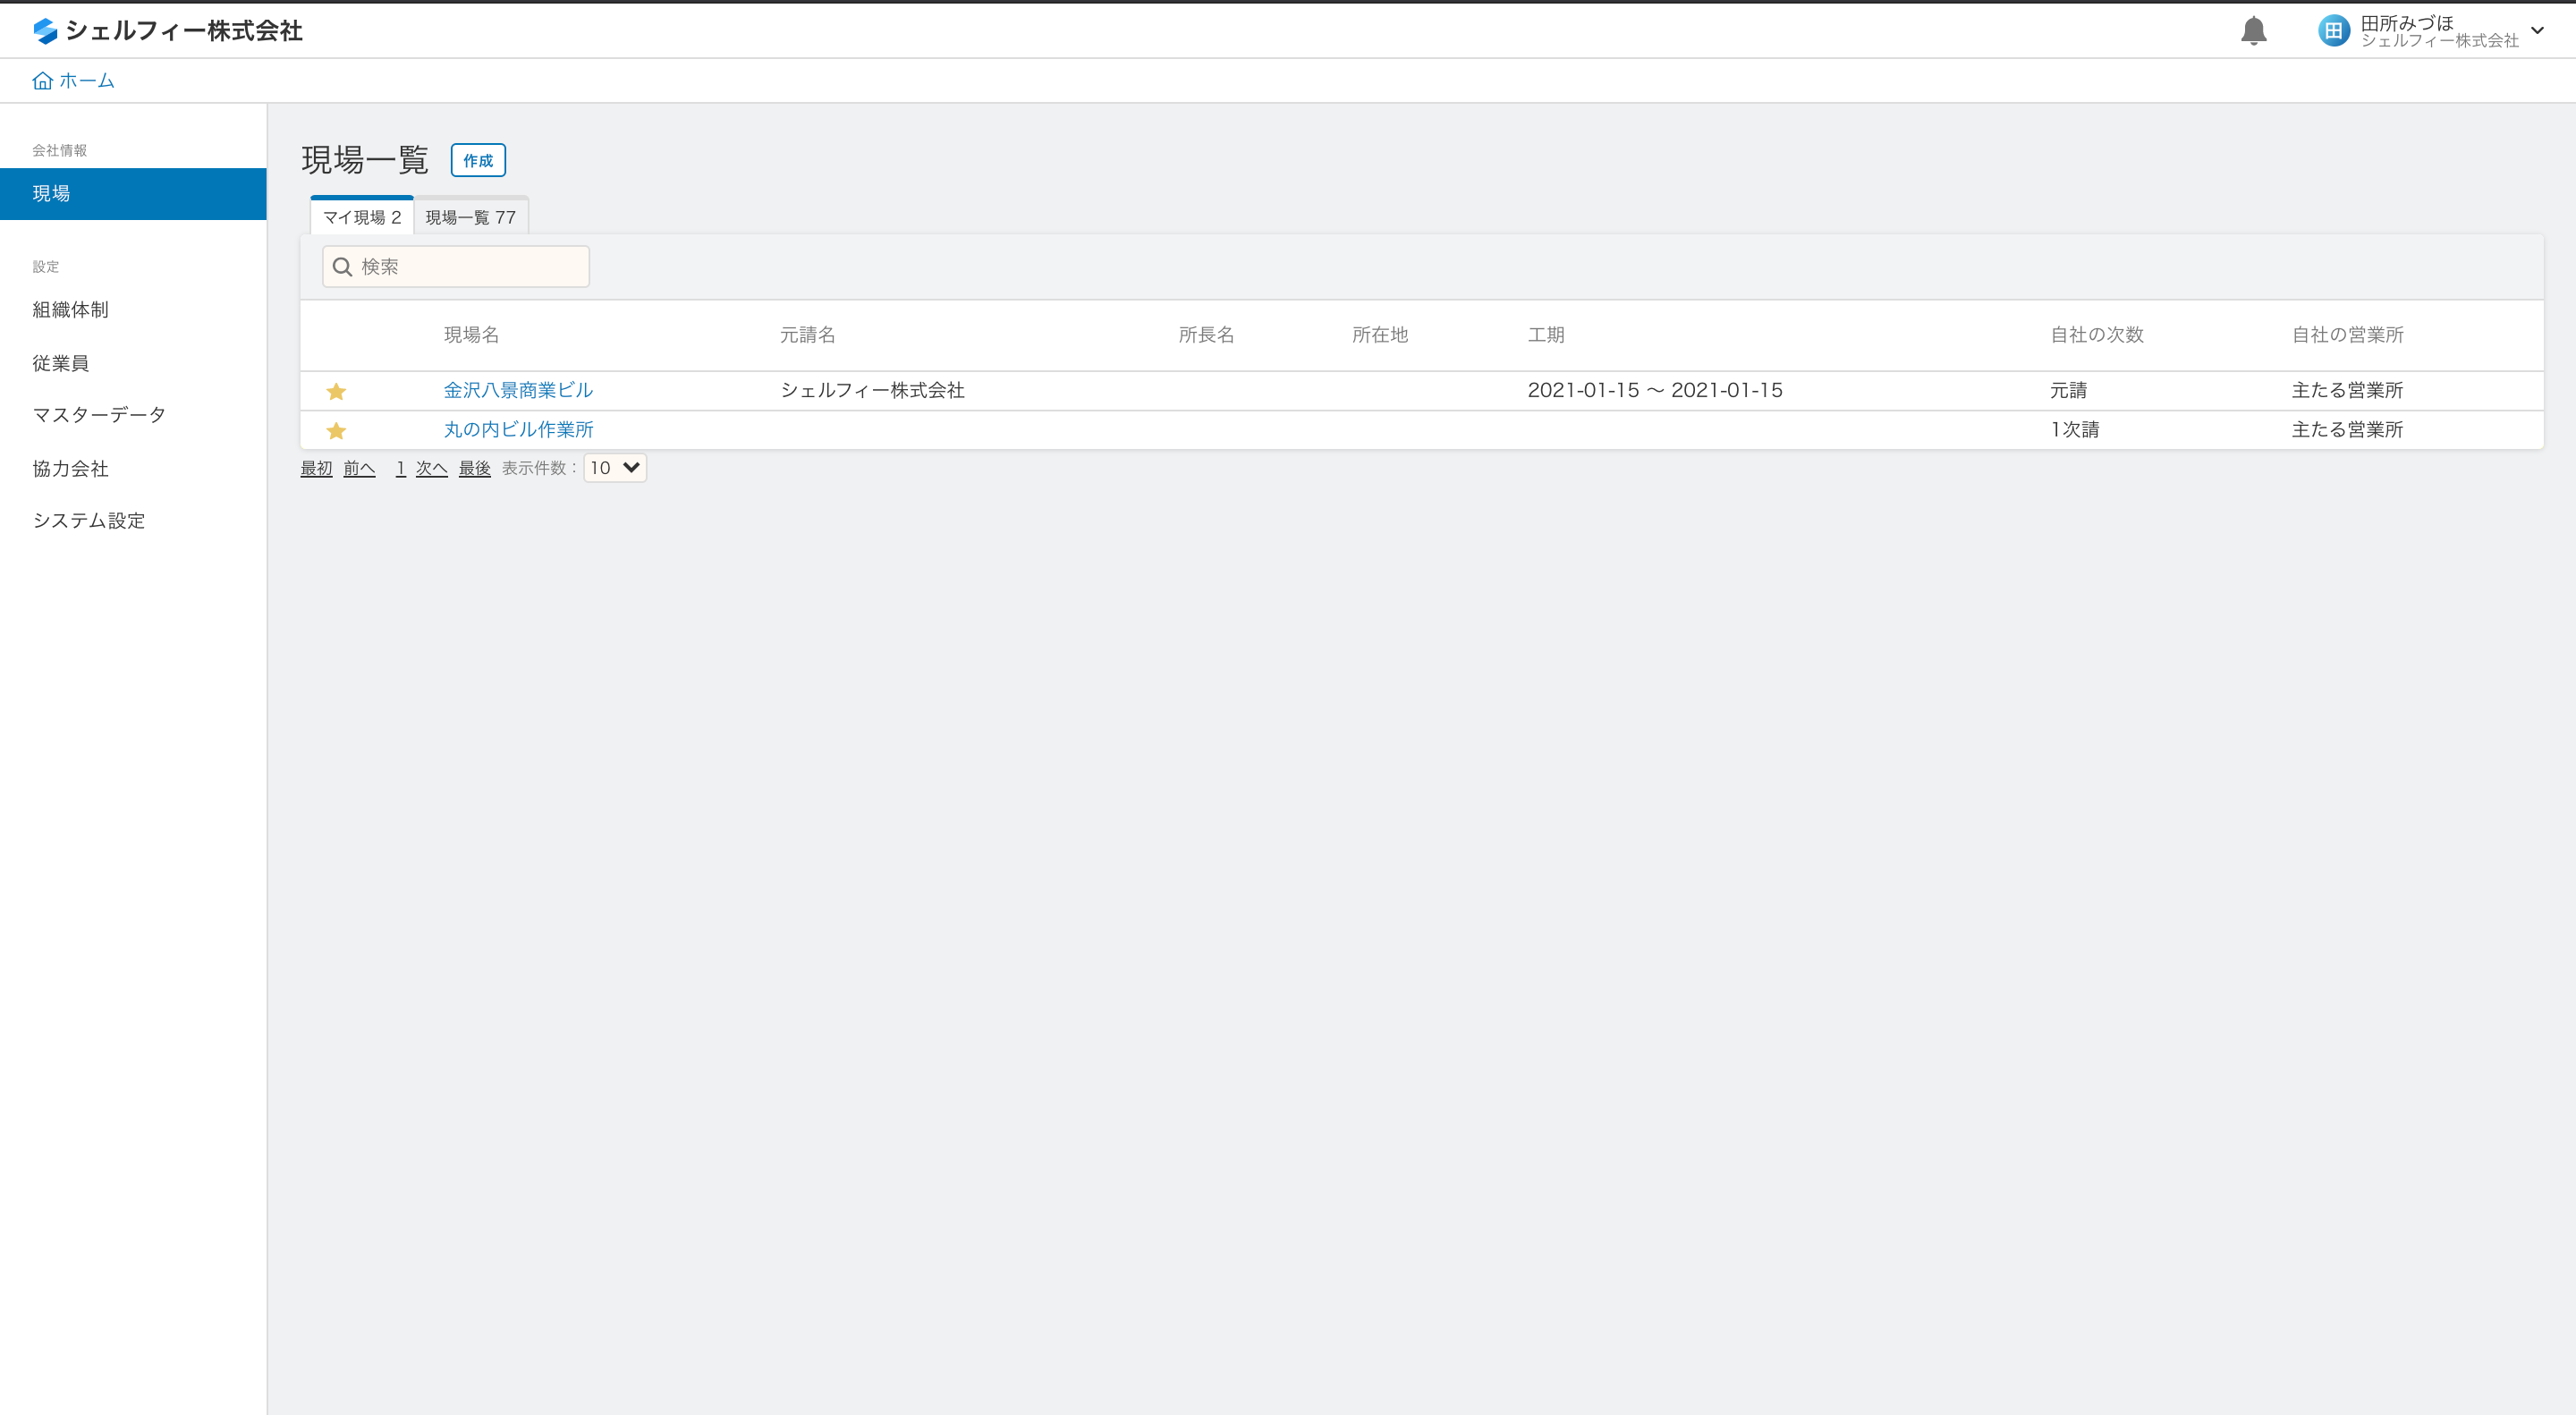Viewport: 2576px width, 1415px height.
Task: Click the Shelfy company logo icon
Action: point(45,31)
